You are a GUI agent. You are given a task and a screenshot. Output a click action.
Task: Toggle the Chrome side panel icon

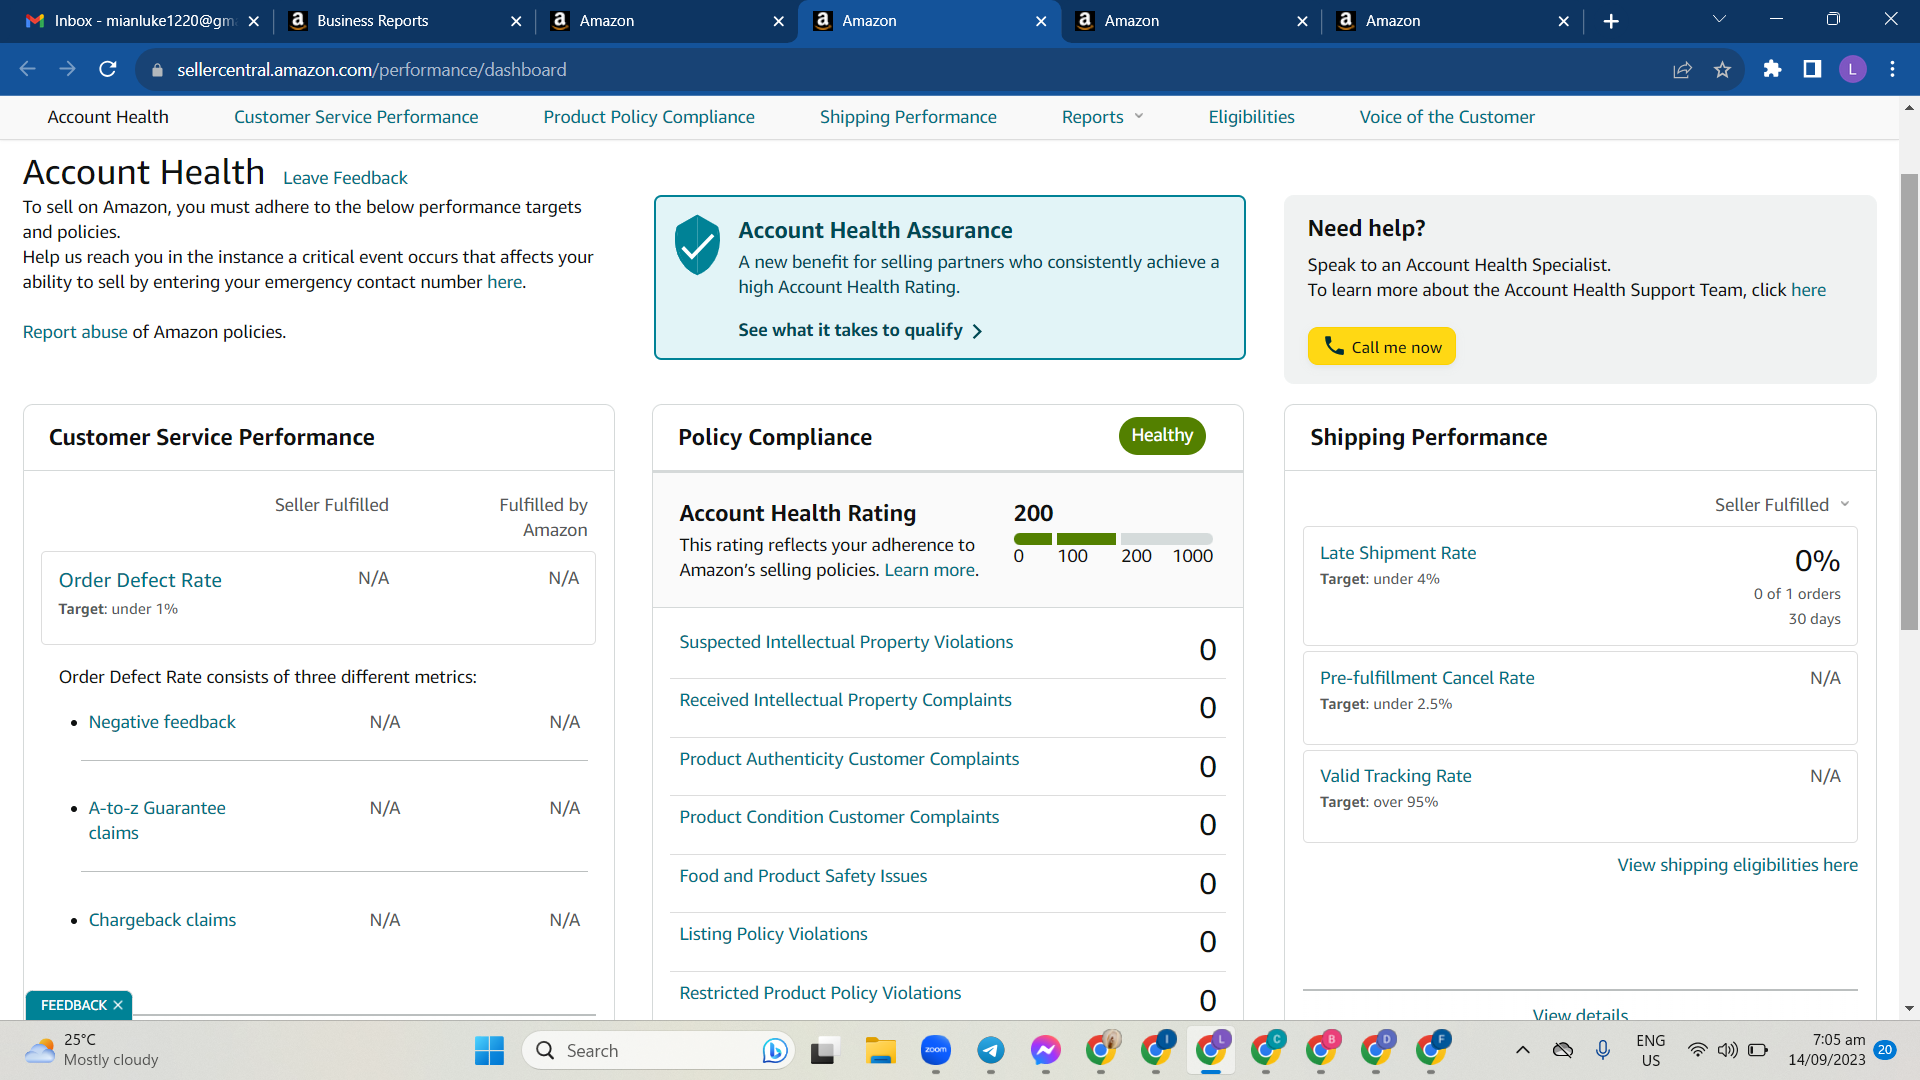(1812, 69)
